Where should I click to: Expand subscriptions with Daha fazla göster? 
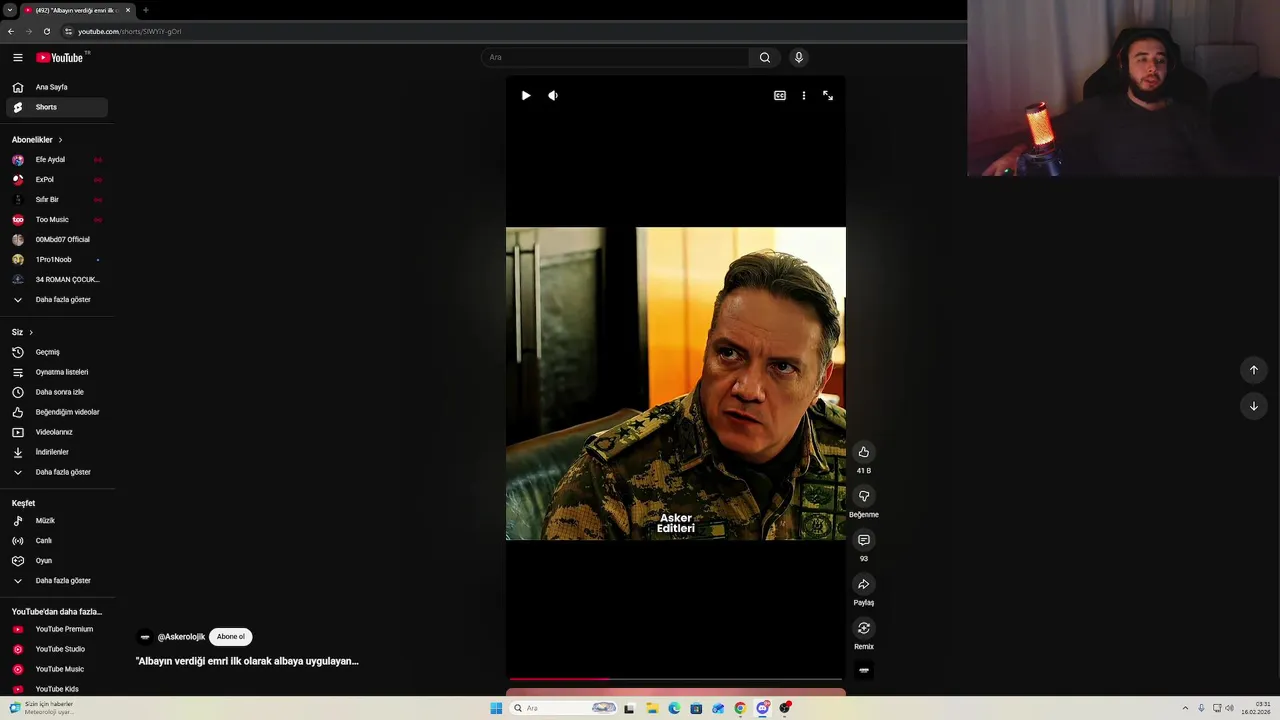57,300
